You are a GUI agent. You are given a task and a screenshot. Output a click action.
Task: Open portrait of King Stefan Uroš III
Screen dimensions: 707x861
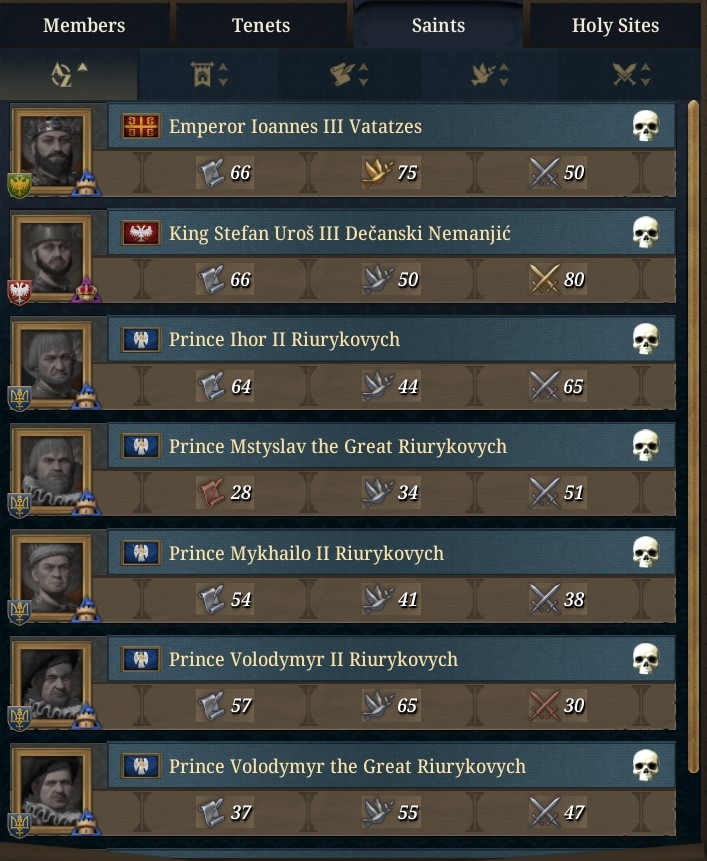pyautogui.click(x=52, y=258)
